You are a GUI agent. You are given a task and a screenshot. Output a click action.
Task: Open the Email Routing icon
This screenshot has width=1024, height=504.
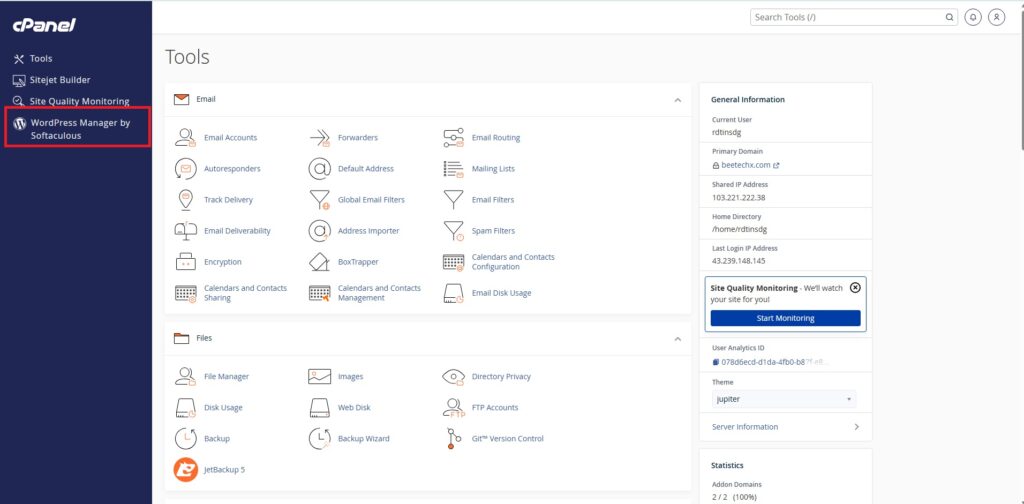coord(453,137)
